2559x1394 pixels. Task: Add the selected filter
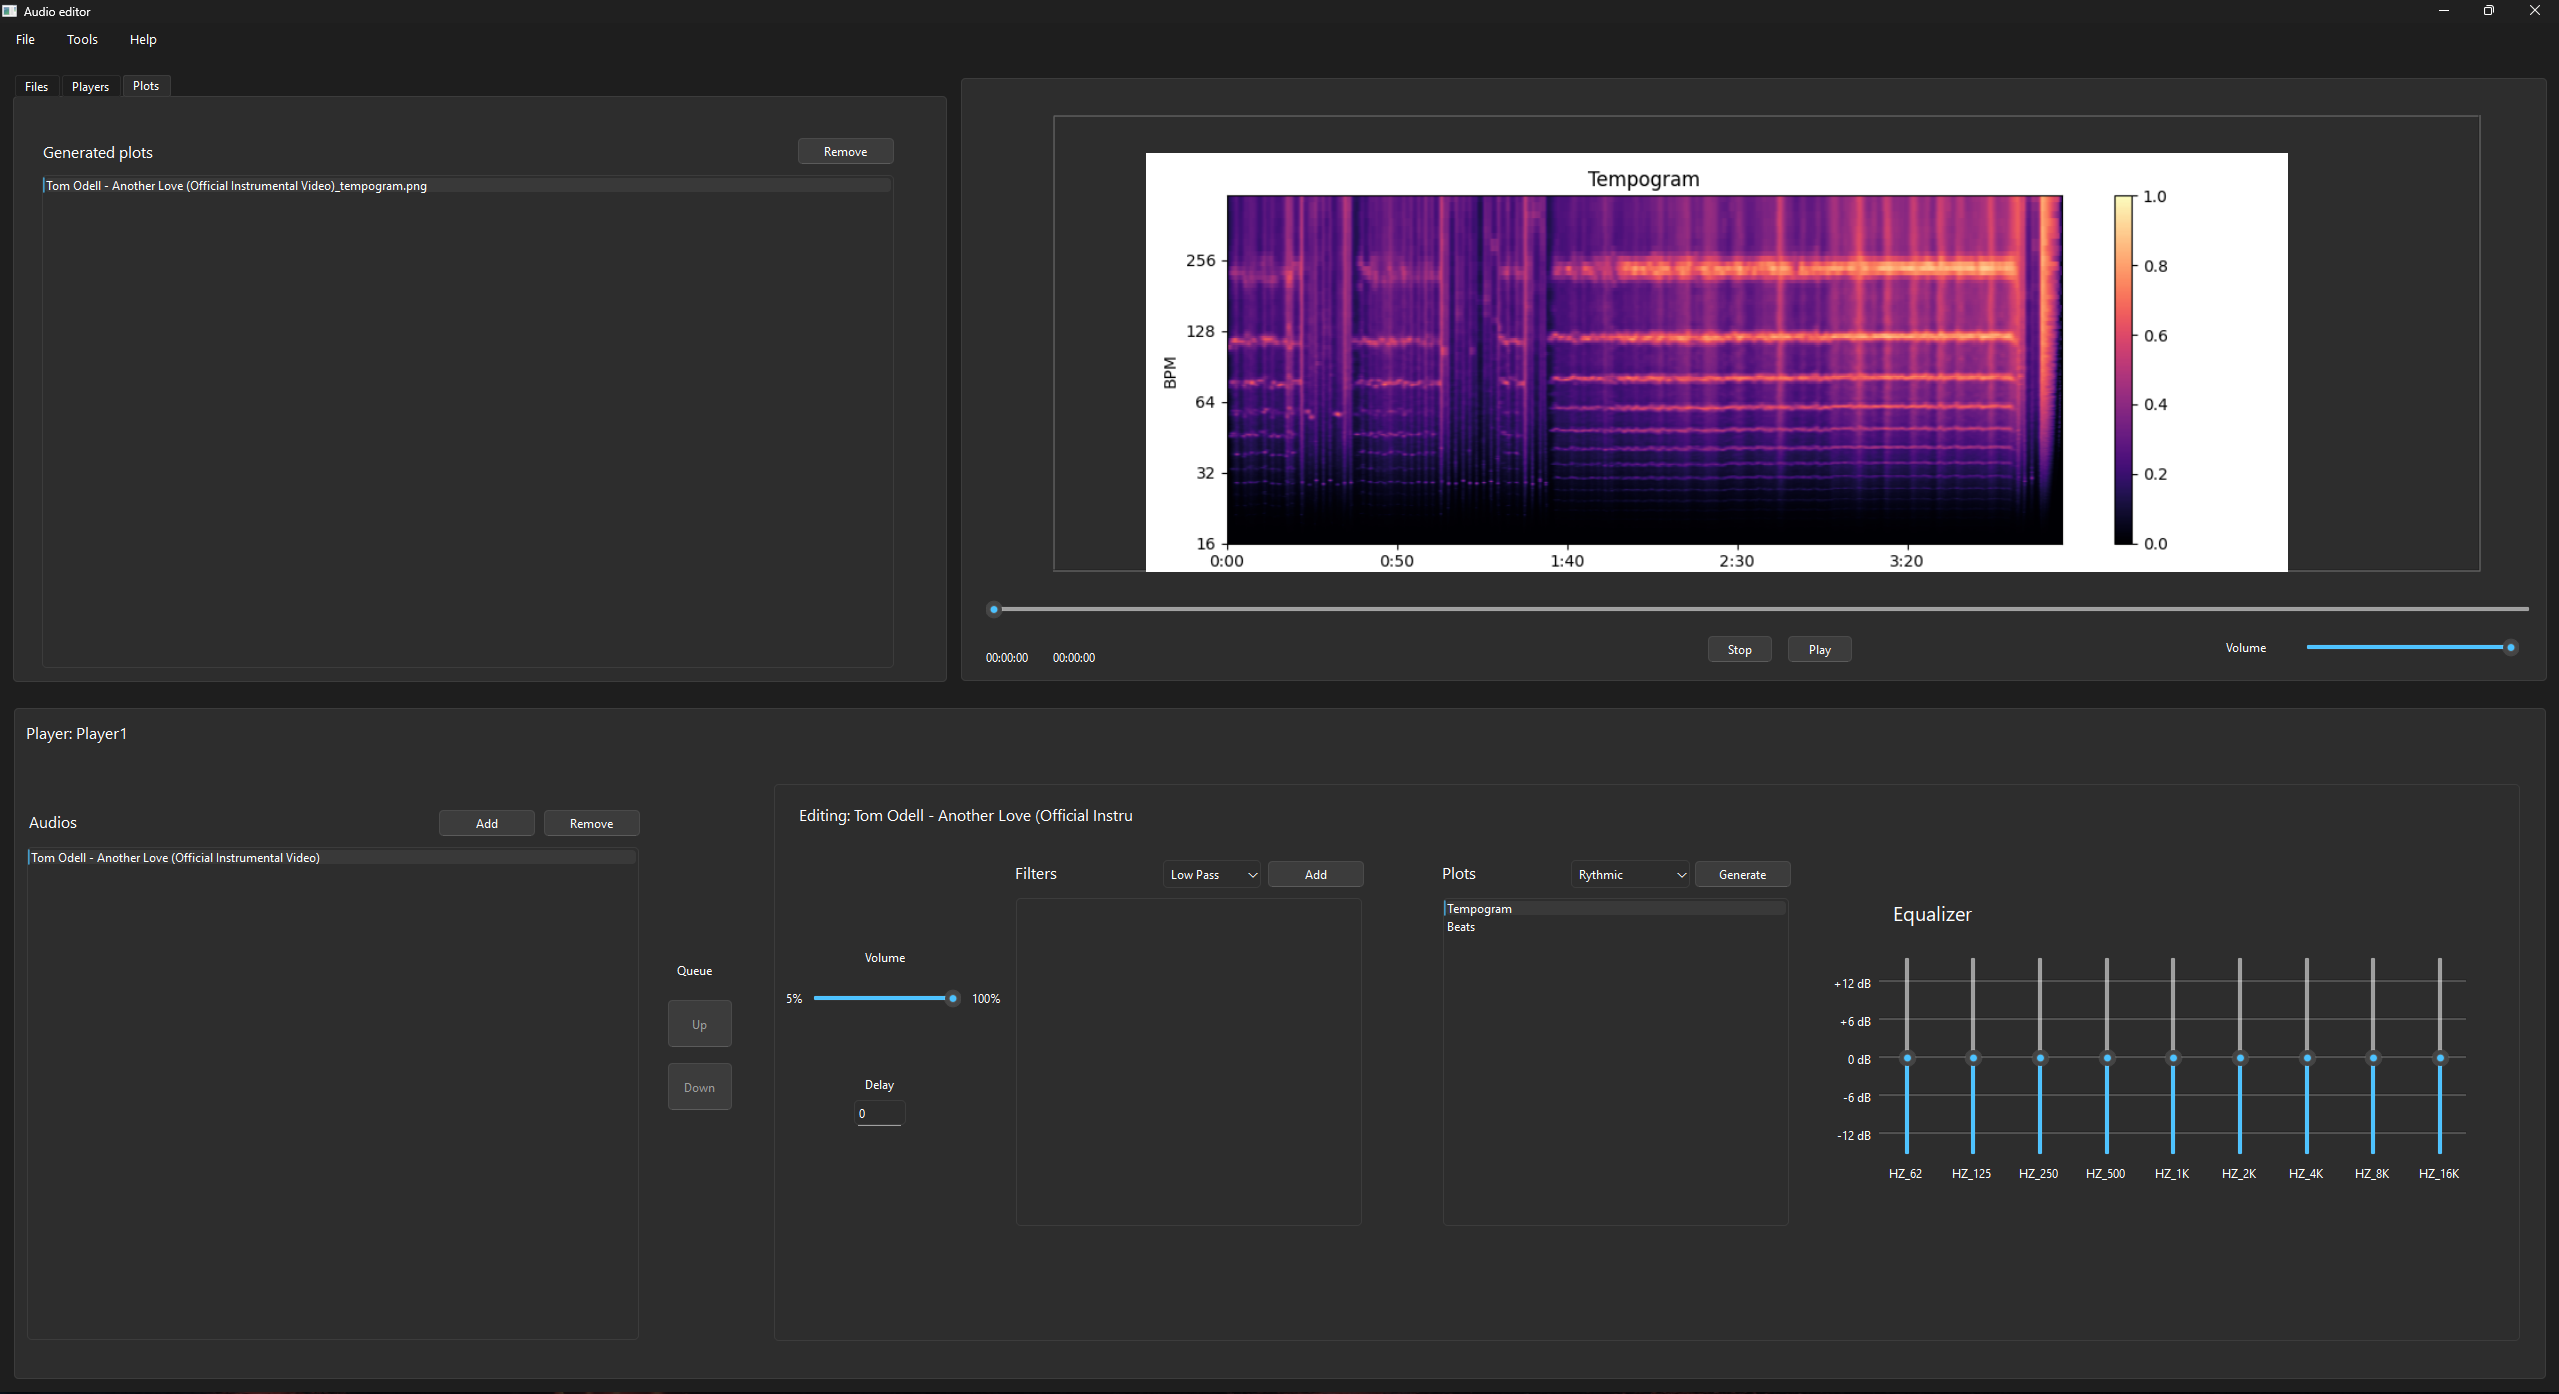(1315, 875)
